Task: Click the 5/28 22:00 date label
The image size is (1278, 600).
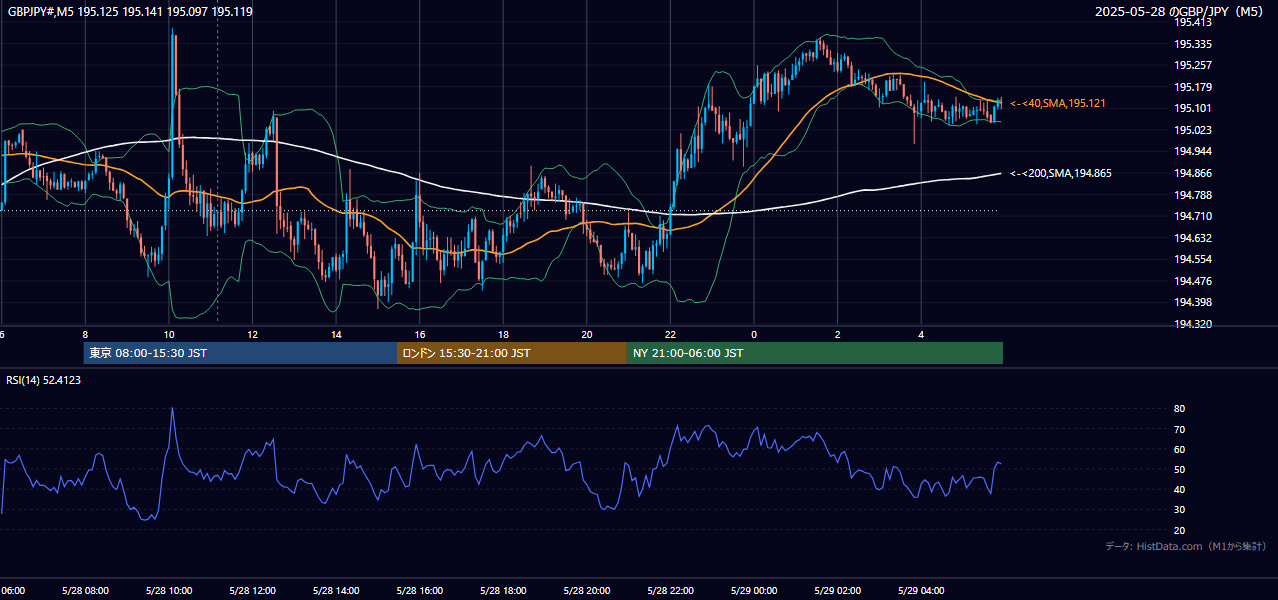Action: (670, 591)
